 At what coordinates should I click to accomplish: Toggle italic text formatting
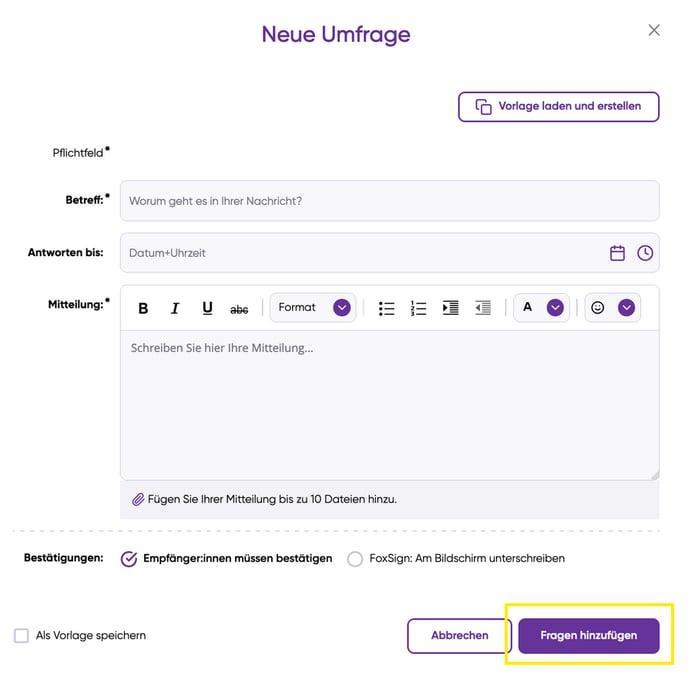point(175,308)
